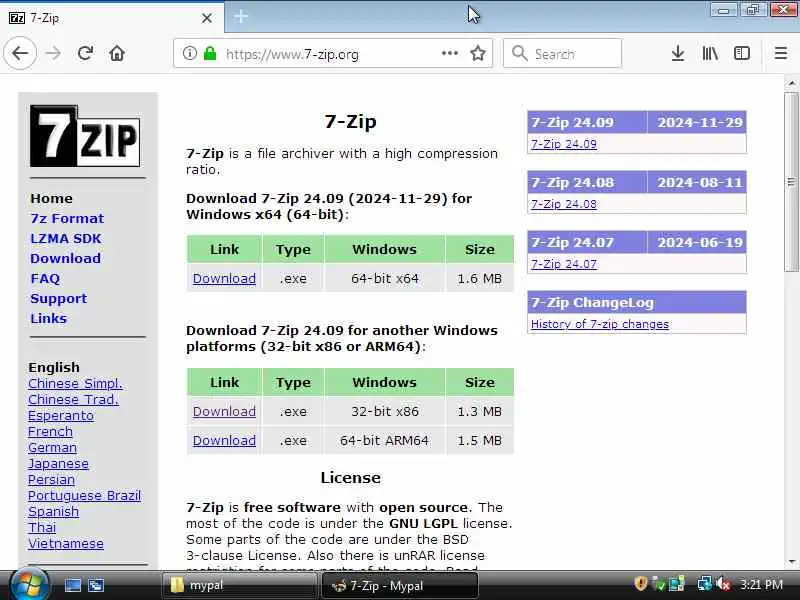
Task: Click the vertical scrollbar thumb
Action: click(791, 182)
